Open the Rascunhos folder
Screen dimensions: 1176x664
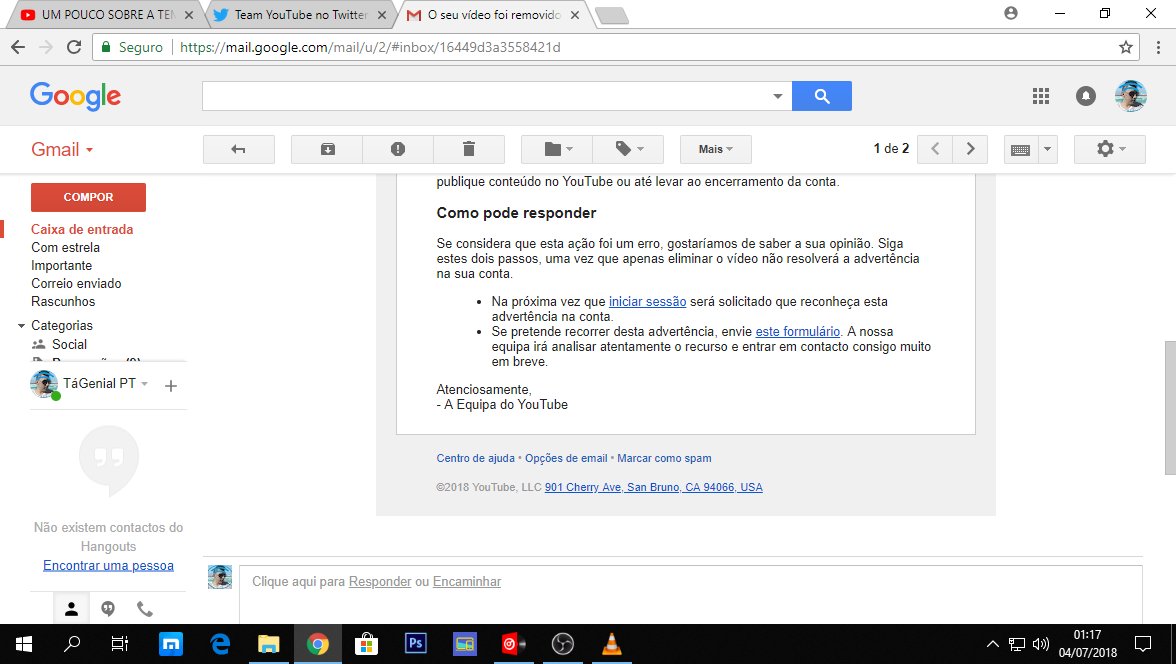click(x=63, y=302)
